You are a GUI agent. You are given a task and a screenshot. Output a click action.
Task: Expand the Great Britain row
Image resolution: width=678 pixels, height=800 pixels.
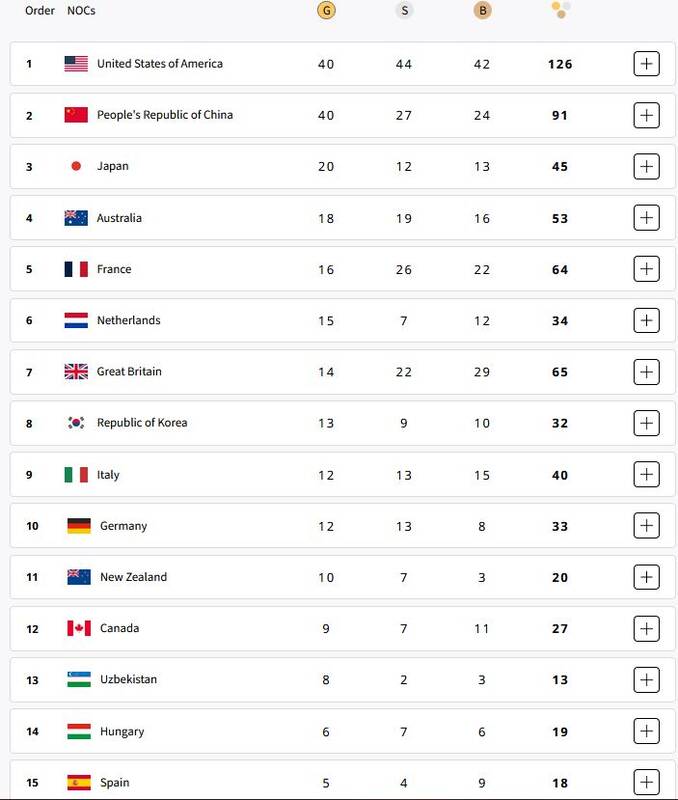point(647,372)
